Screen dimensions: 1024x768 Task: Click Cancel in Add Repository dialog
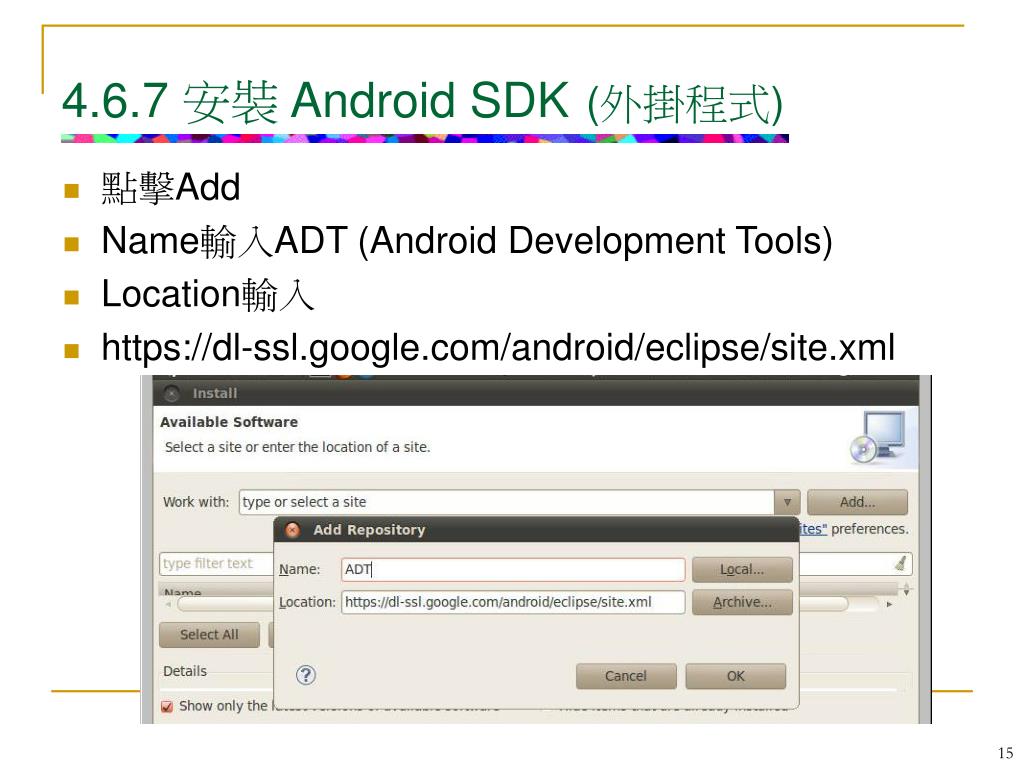click(x=626, y=676)
